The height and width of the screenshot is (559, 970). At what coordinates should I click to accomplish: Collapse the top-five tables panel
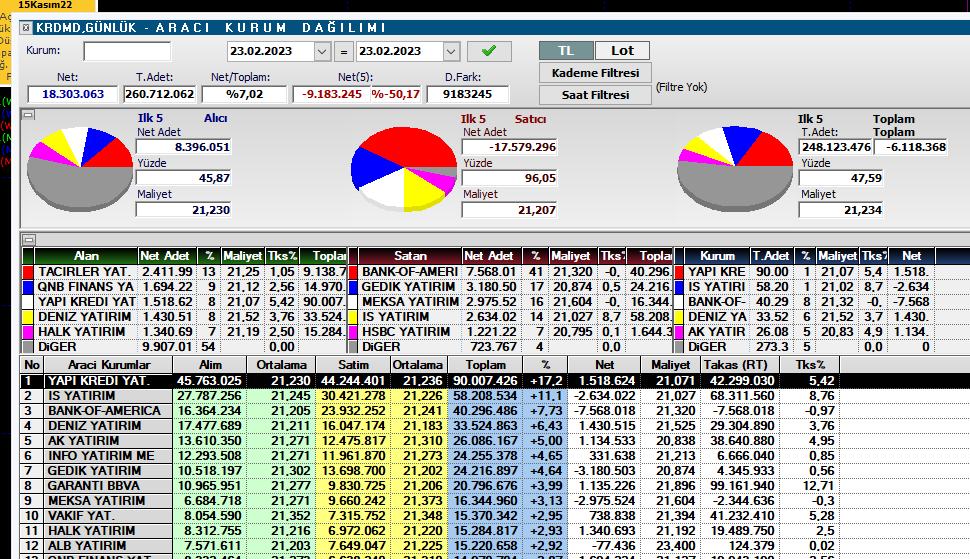[28, 239]
